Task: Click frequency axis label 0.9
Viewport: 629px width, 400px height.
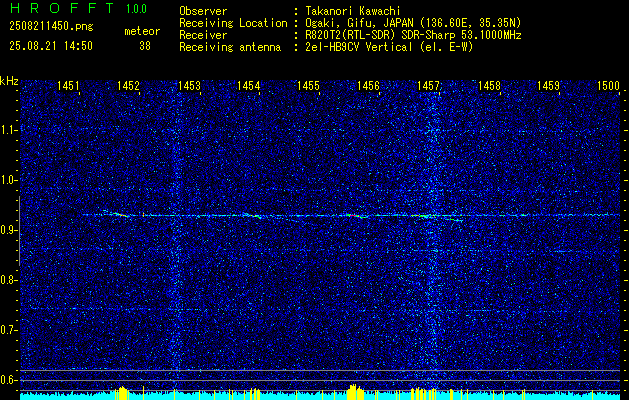Action: pos(9,230)
